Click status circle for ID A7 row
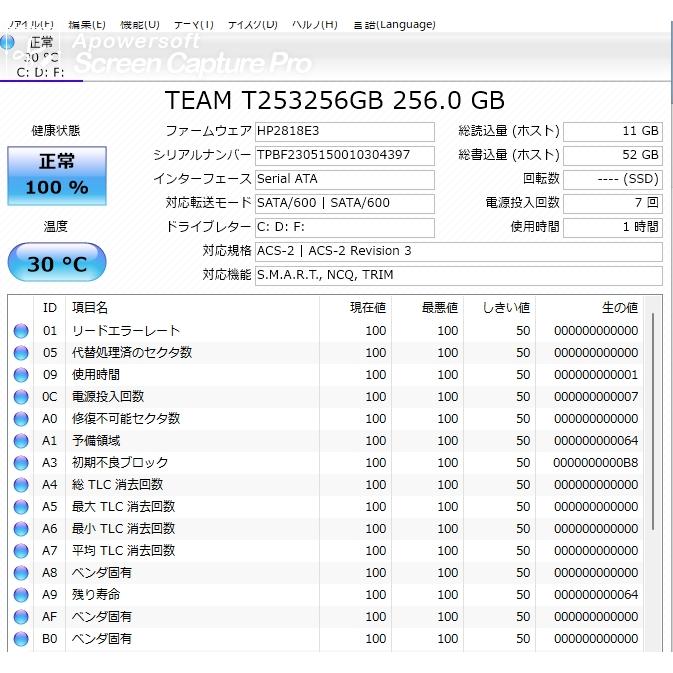 point(21,551)
